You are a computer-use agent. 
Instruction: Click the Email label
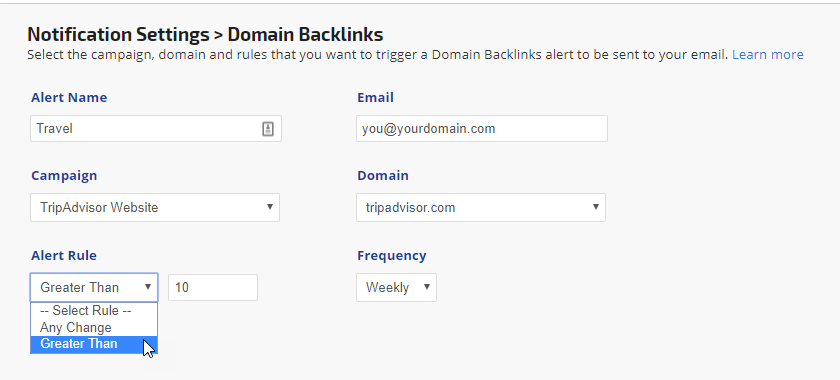click(376, 98)
